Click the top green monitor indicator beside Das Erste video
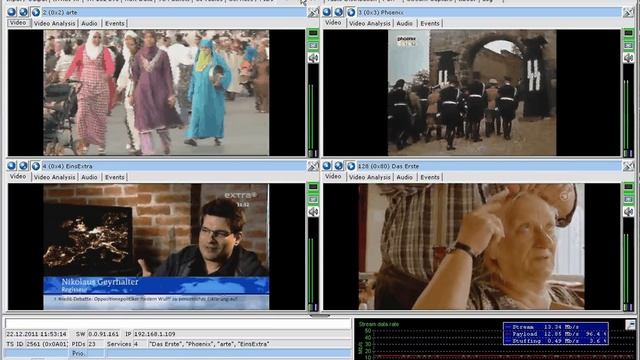 point(628,187)
